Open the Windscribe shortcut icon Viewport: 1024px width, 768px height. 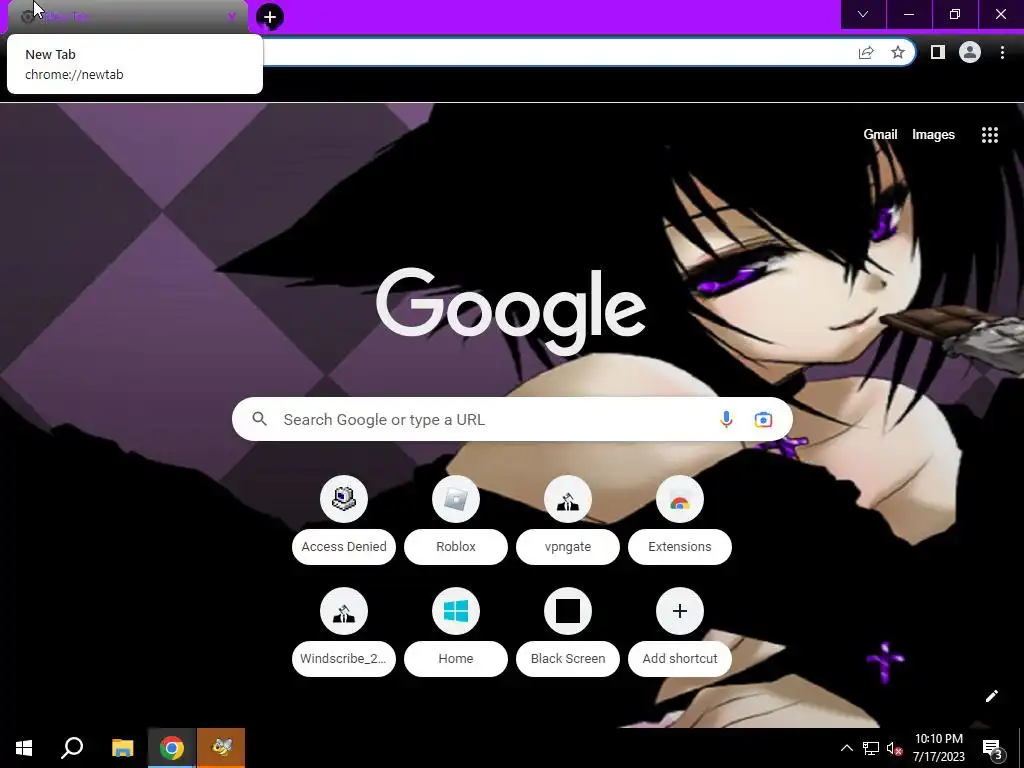[344, 611]
